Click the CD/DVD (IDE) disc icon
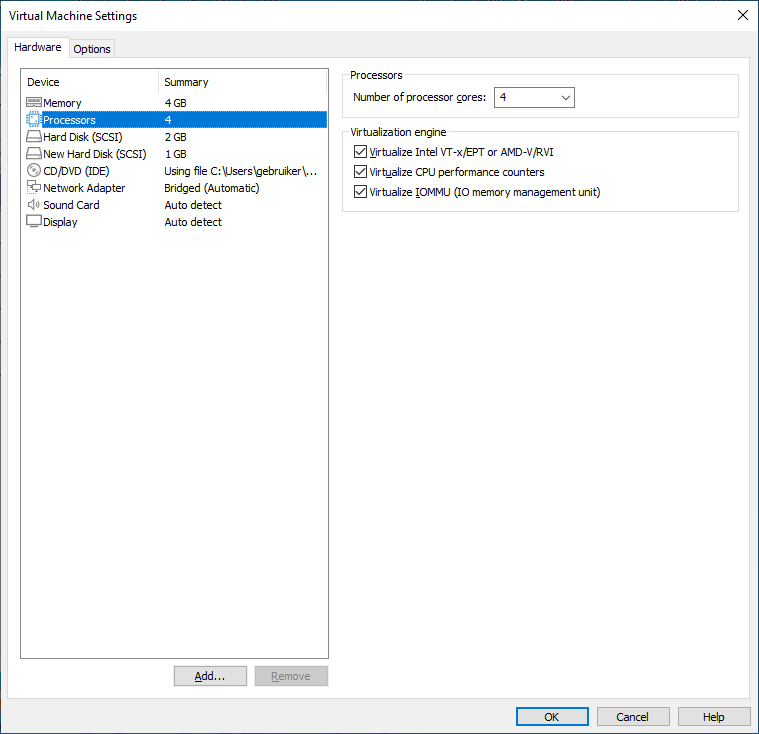 click(34, 171)
